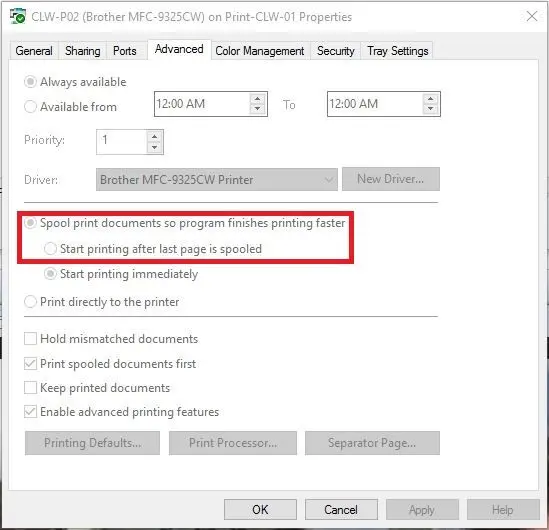Switch to the Color Management tab

pos(260,51)
